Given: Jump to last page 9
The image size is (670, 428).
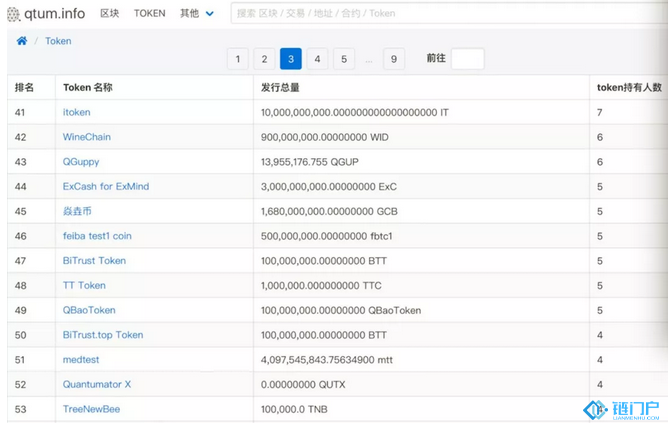Looking at the screenshot, I should tap(394, 59).
